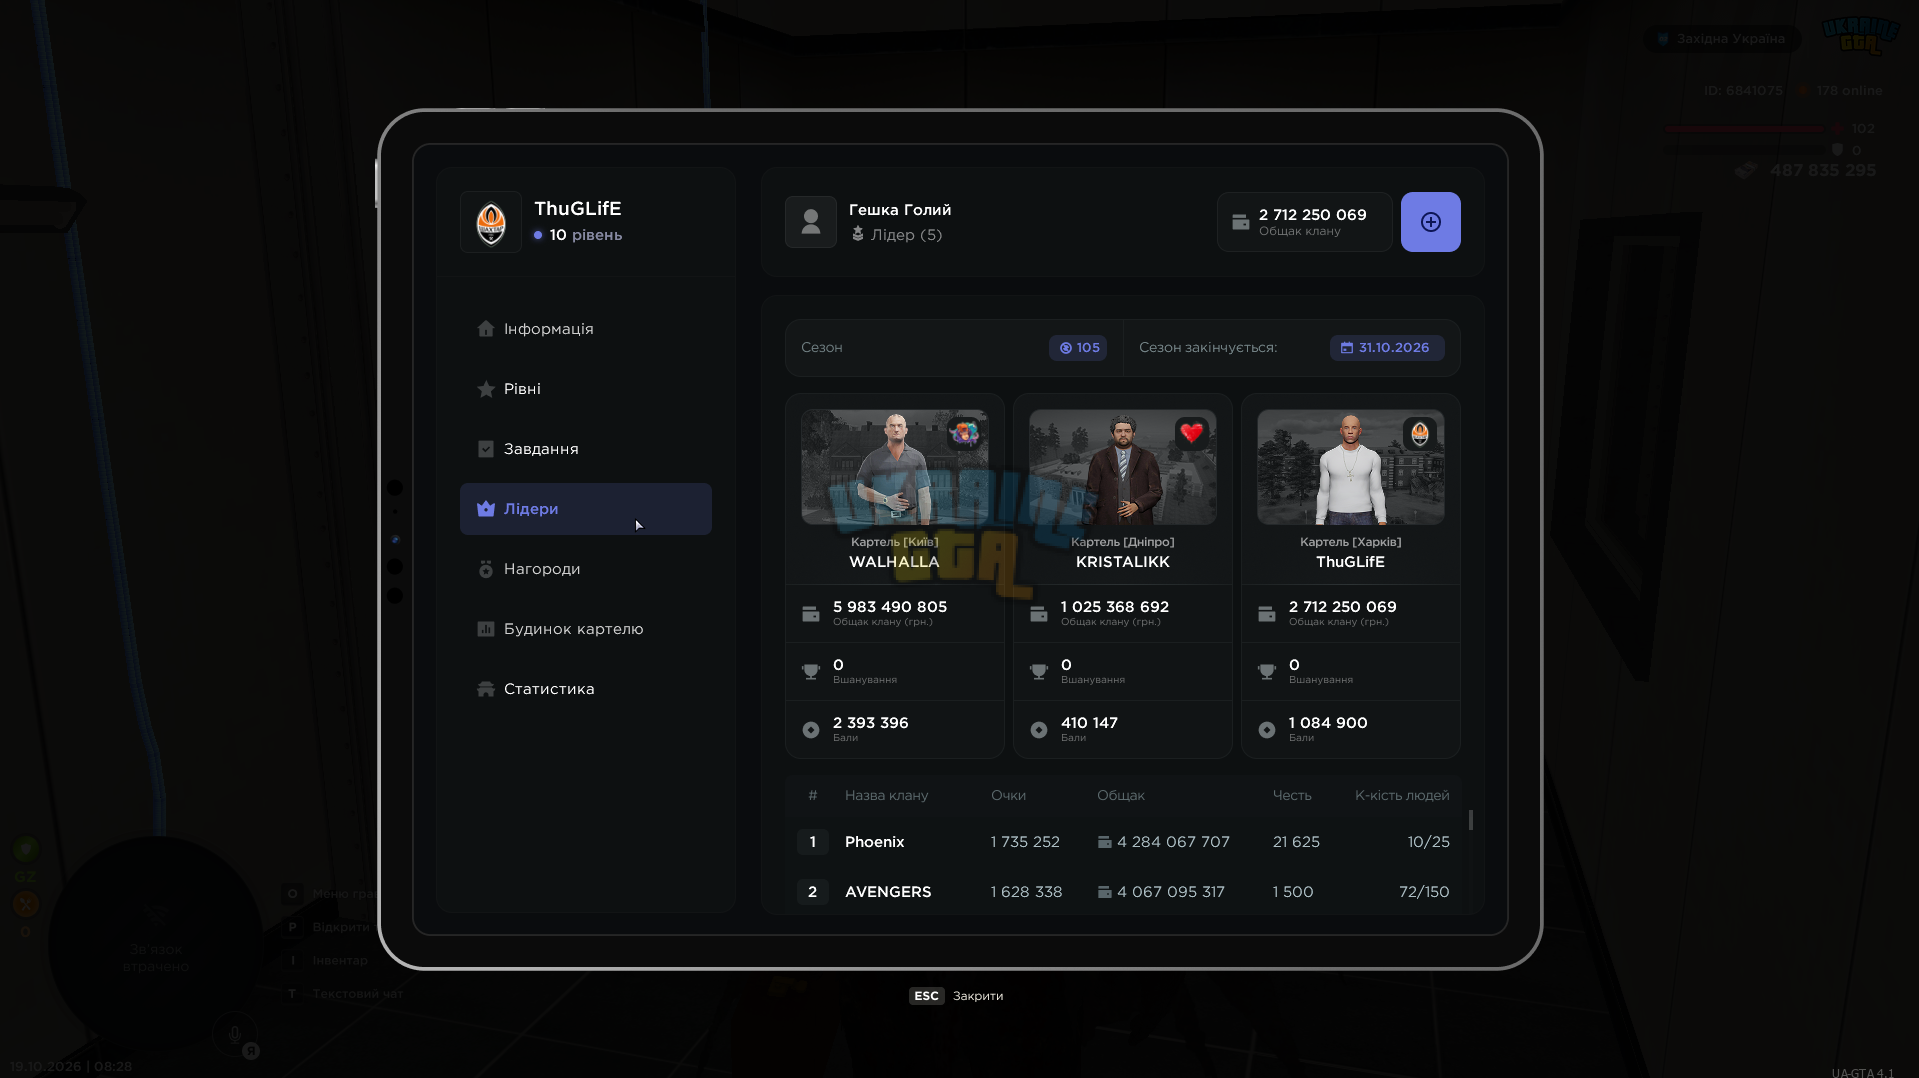This screenshot has height=1078, width=1919.
Task: Click points icon beside 410 147
Action: coord(1039,730)
